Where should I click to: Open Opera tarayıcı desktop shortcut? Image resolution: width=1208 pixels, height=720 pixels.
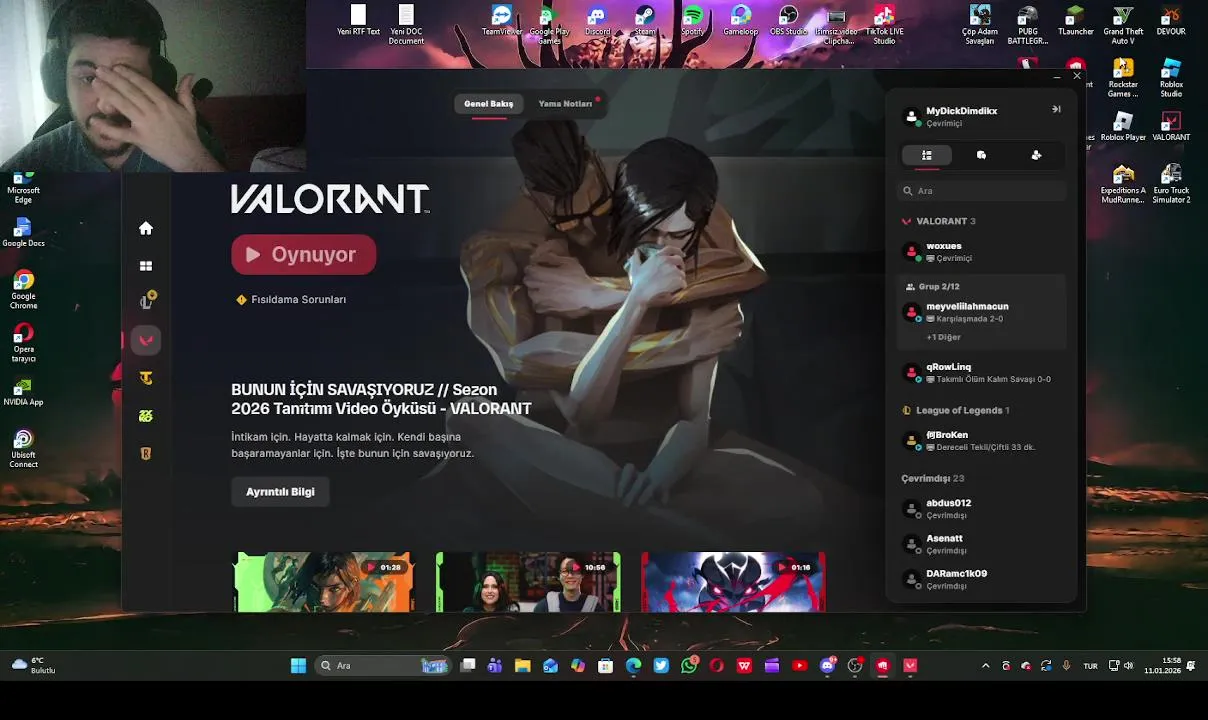pos(23,343)
